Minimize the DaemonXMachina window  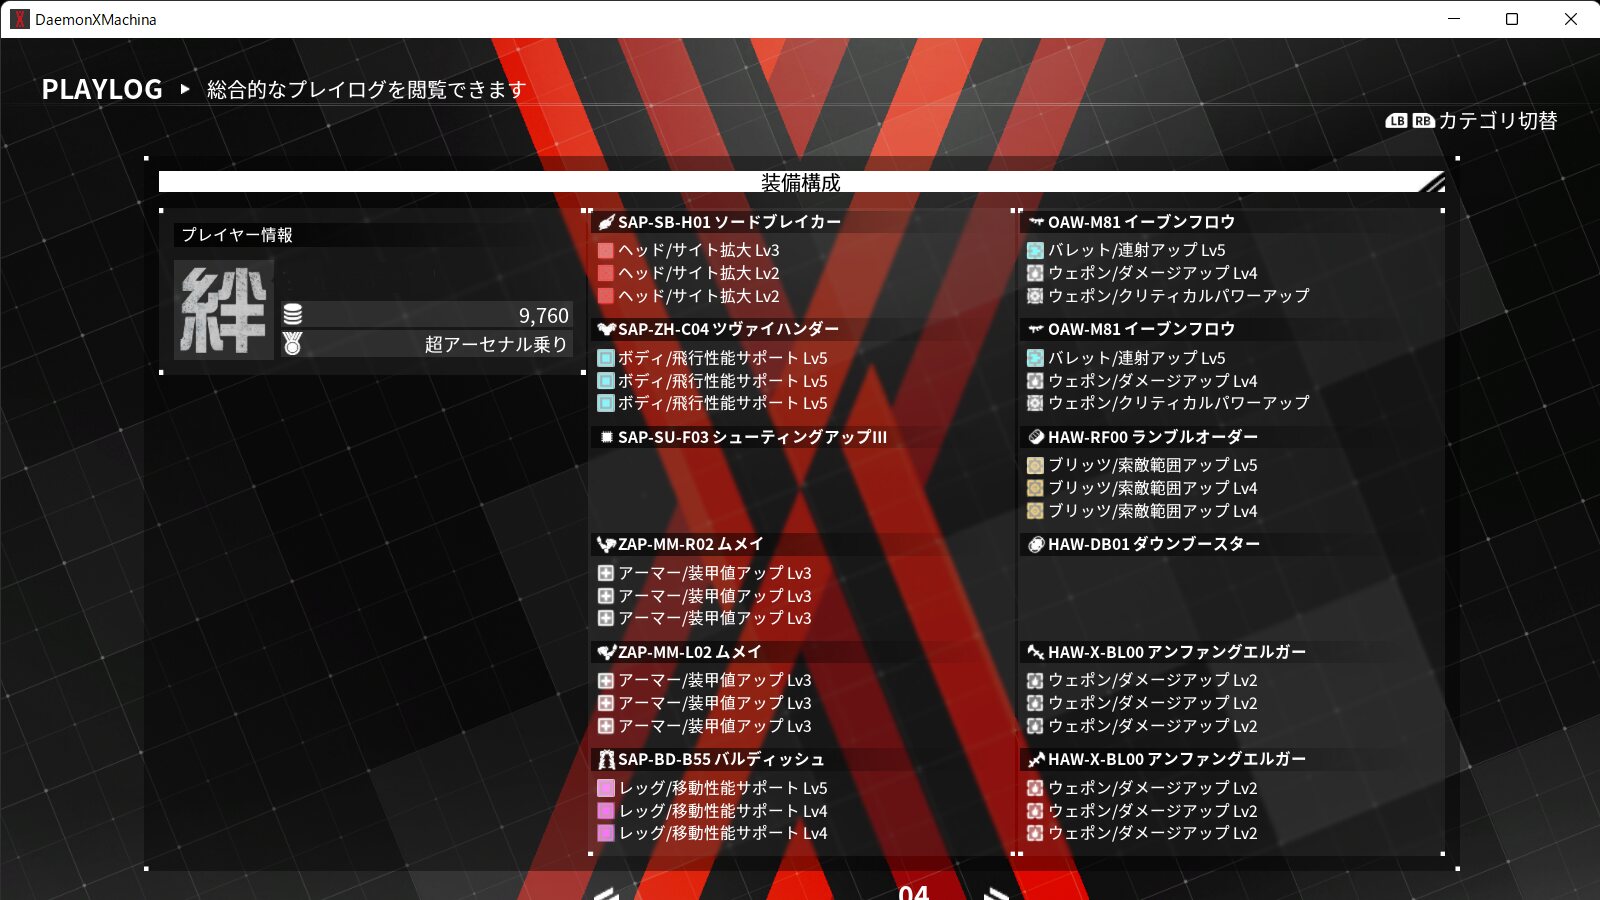coord(1454,19)
